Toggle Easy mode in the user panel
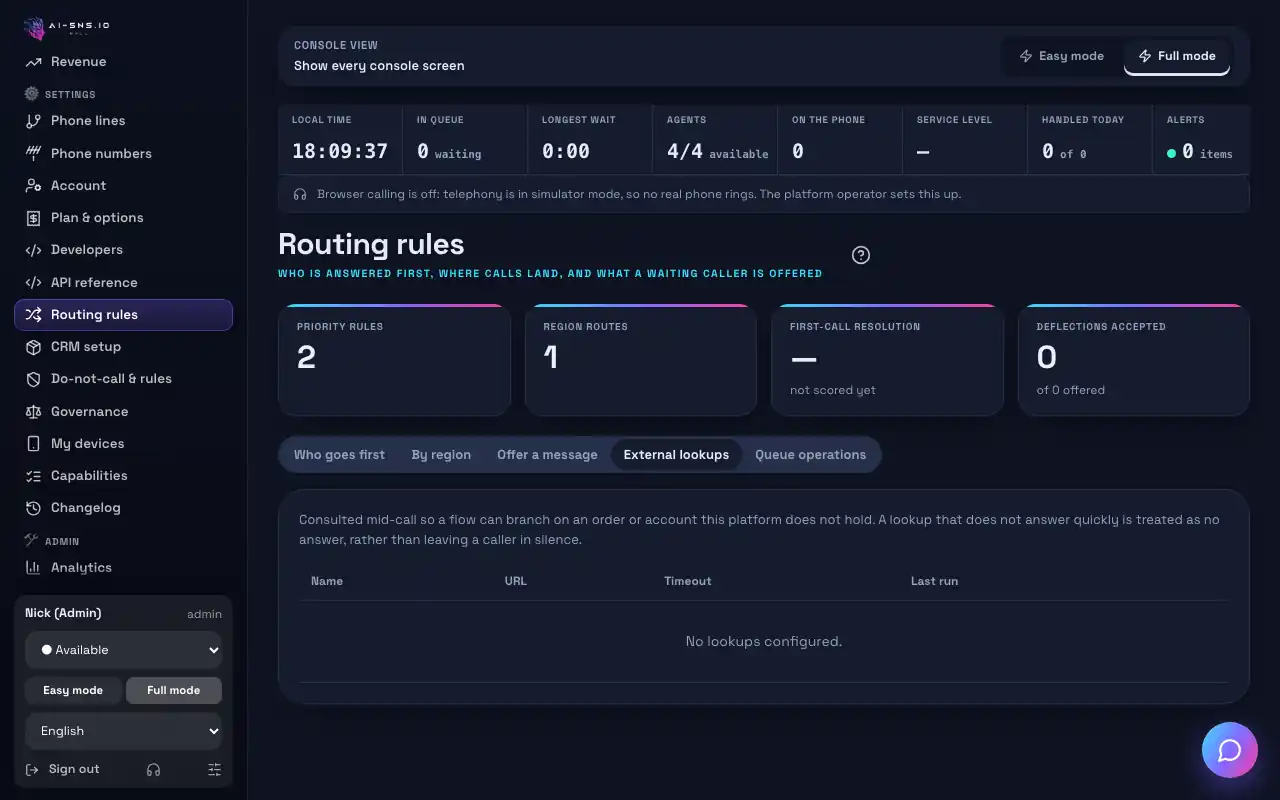This screenshot has height=800, width=1280. point(73,690)
